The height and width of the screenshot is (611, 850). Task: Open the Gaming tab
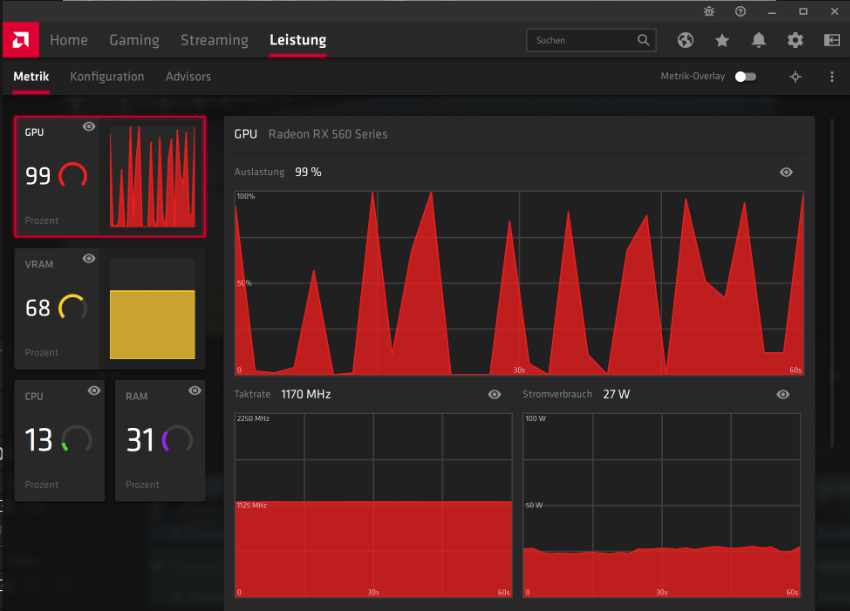click(x=134, y=40)
